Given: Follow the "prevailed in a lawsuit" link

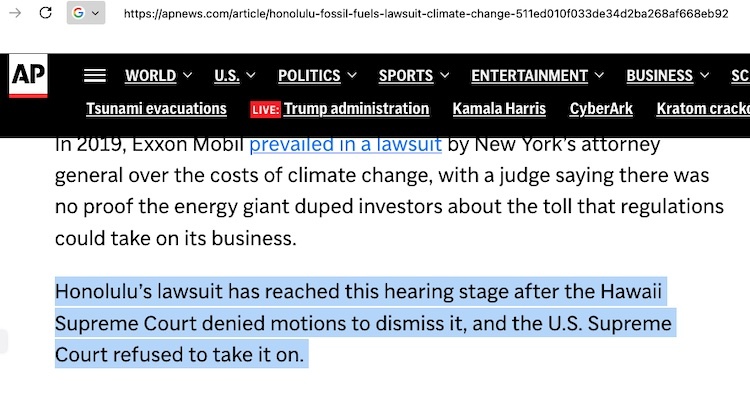Looking at the screenshot, I should (345, 144).
